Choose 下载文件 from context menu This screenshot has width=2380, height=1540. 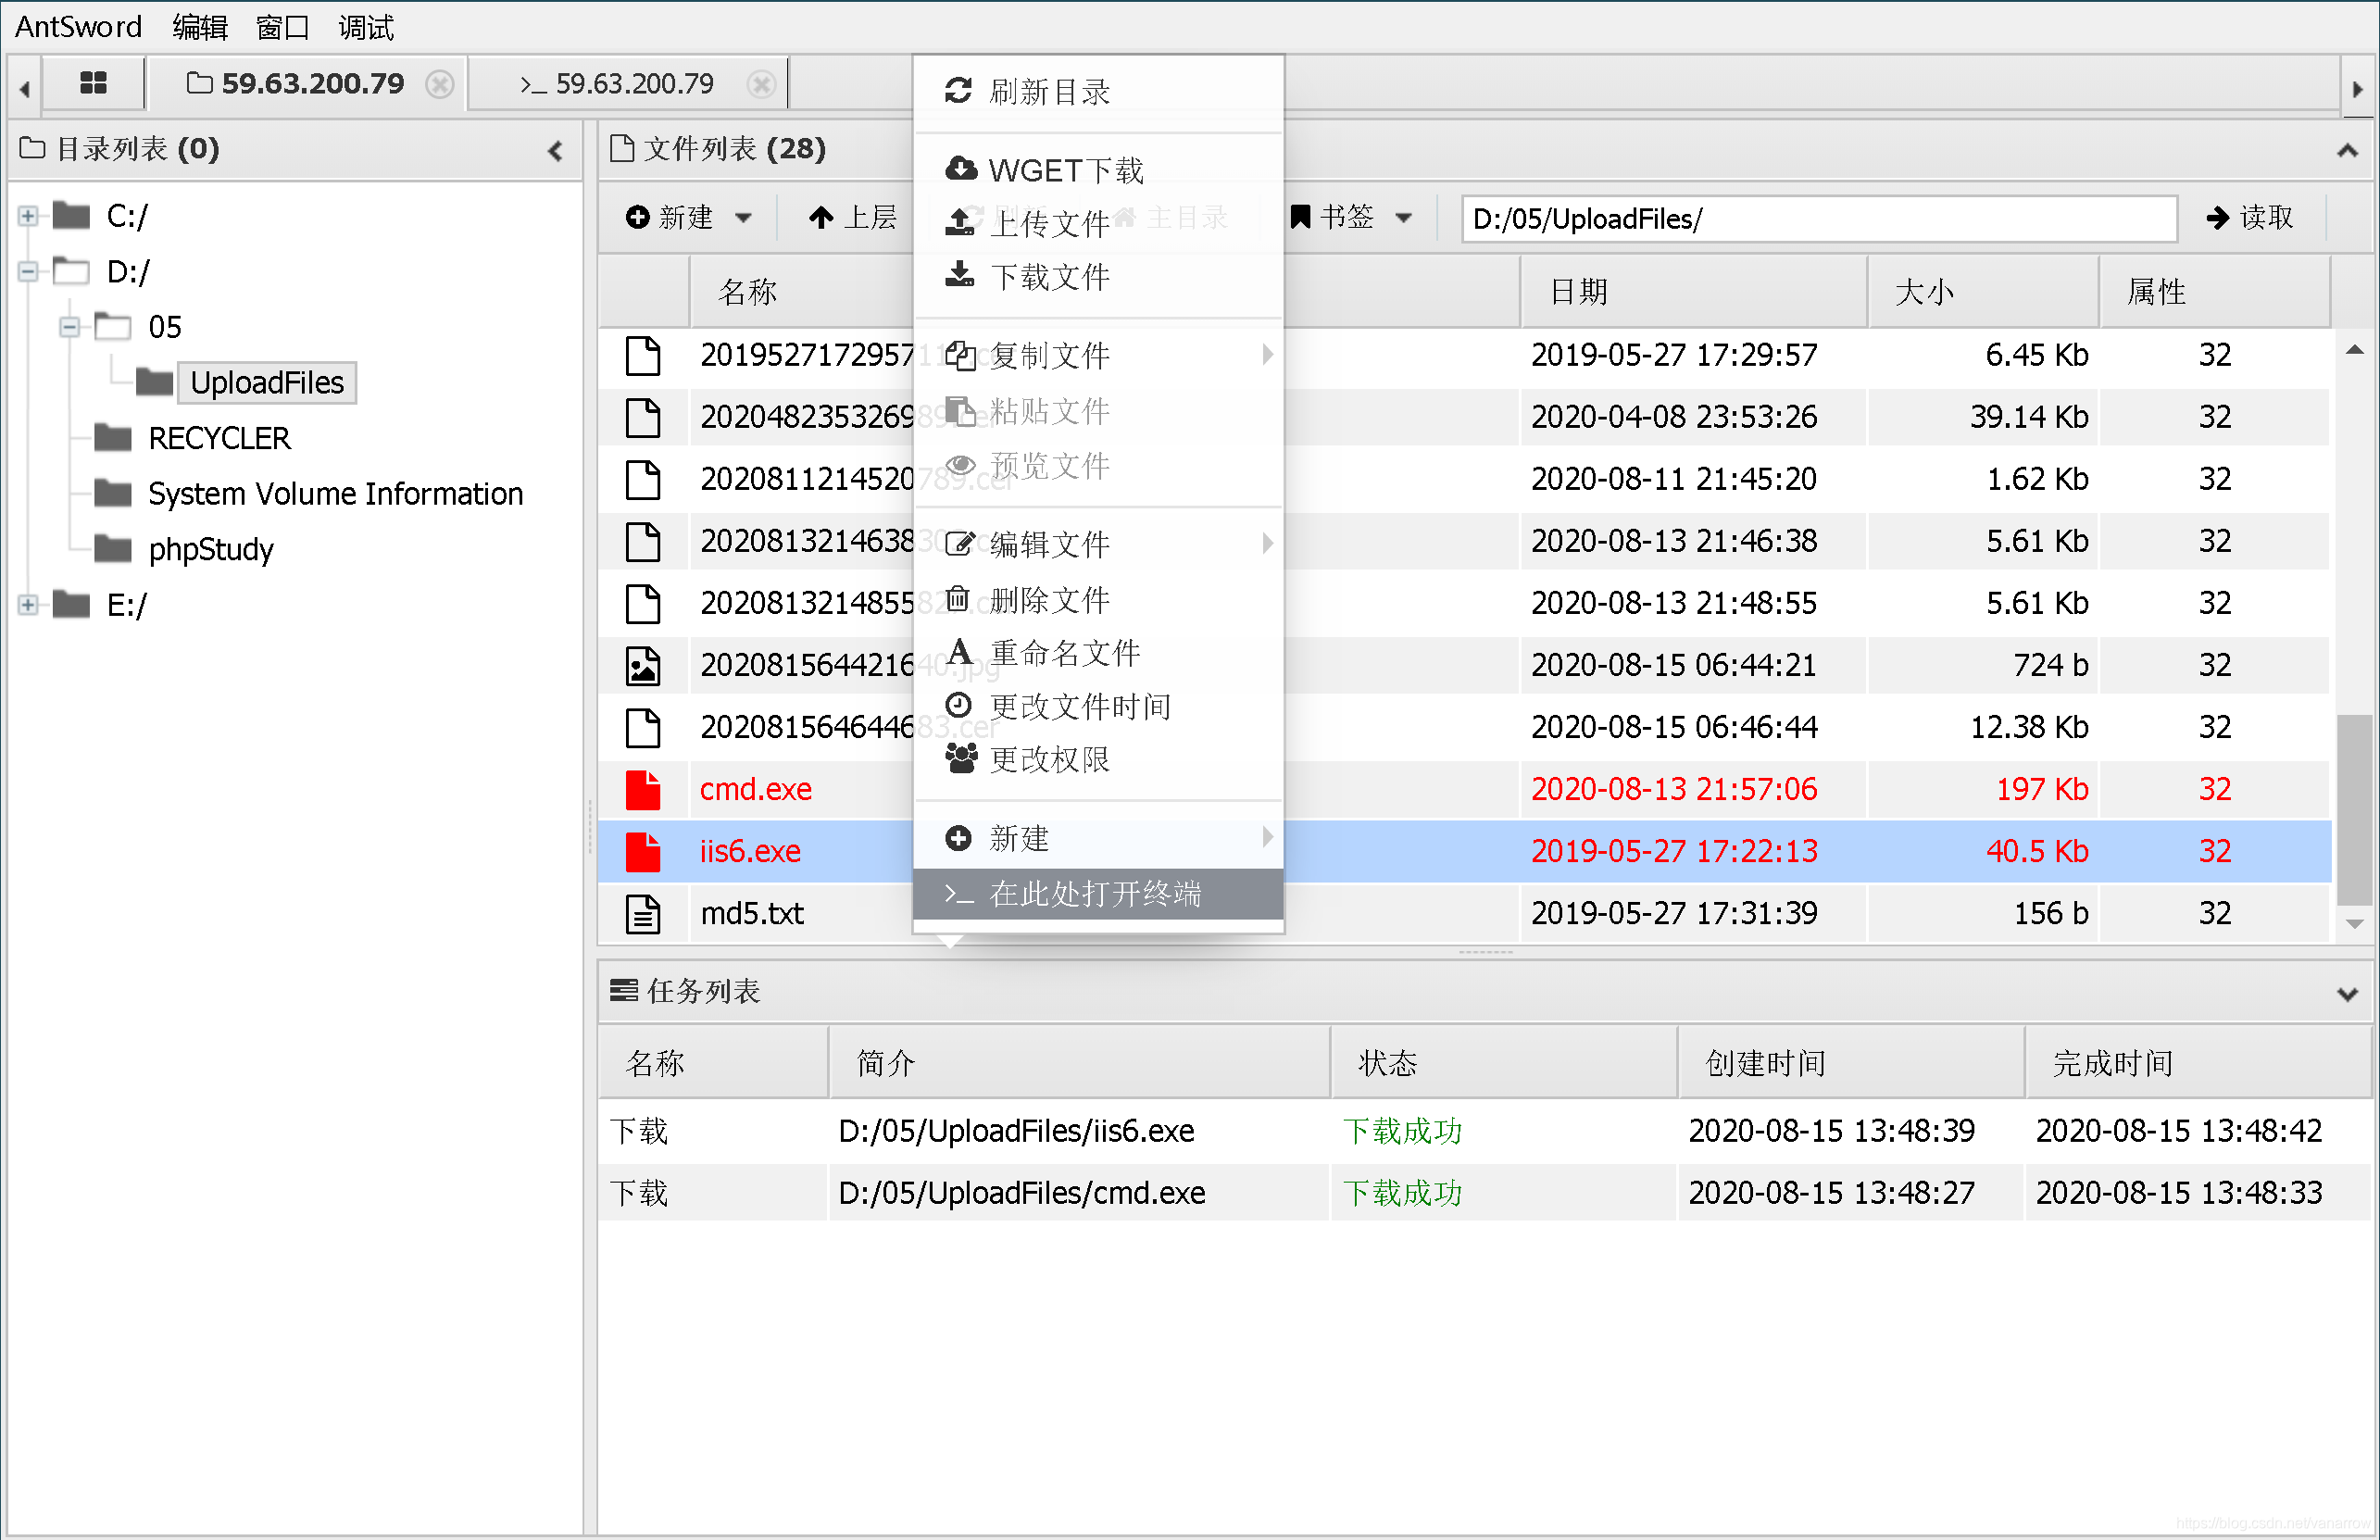pos(1098,275)
